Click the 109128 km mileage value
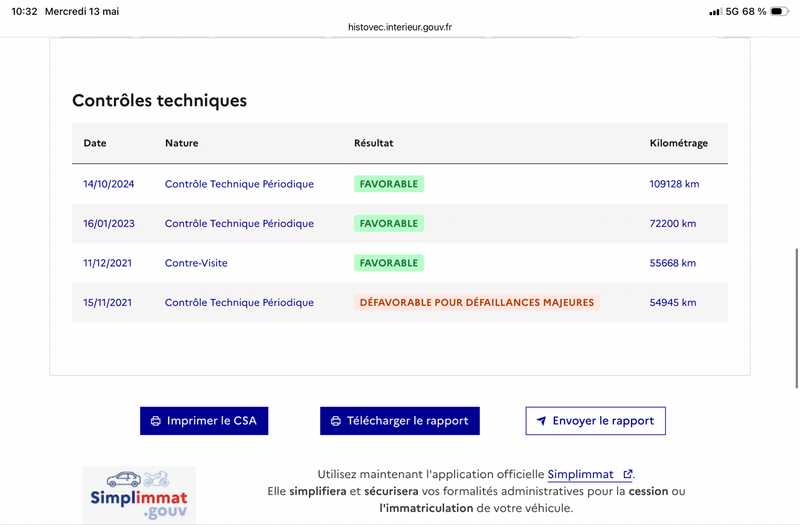800x525 pixels. click(674, 184)
